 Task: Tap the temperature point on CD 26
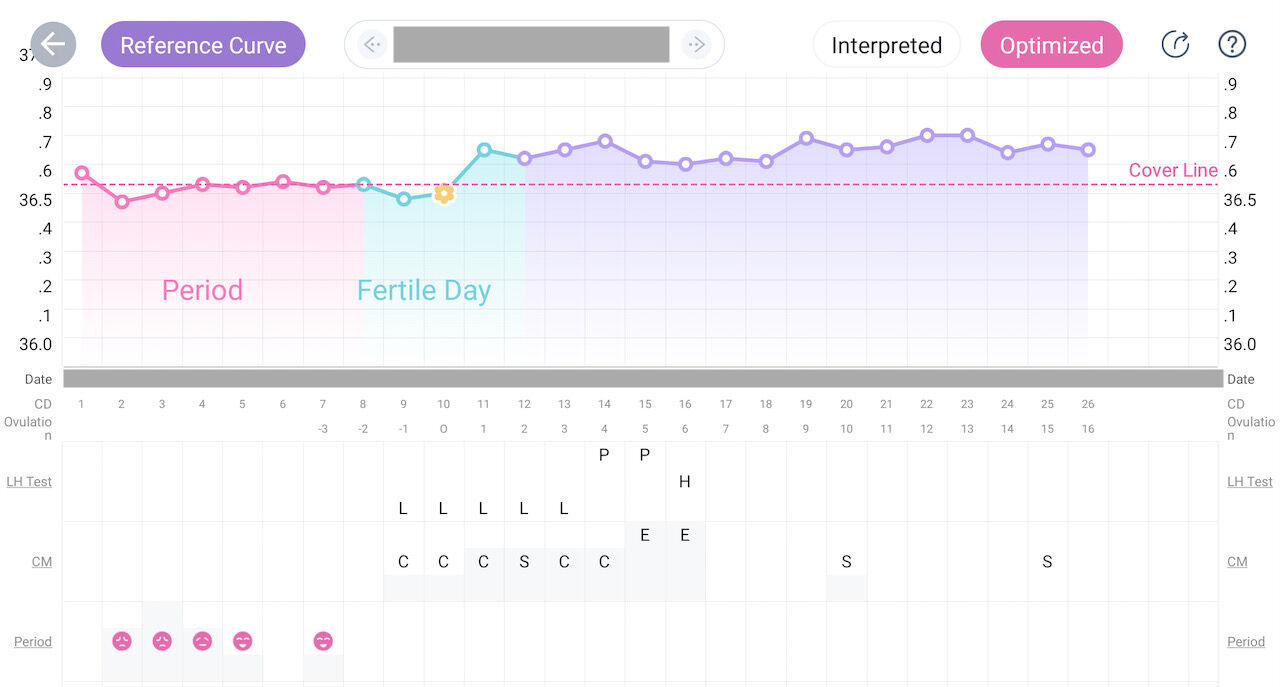[1088, 150]
